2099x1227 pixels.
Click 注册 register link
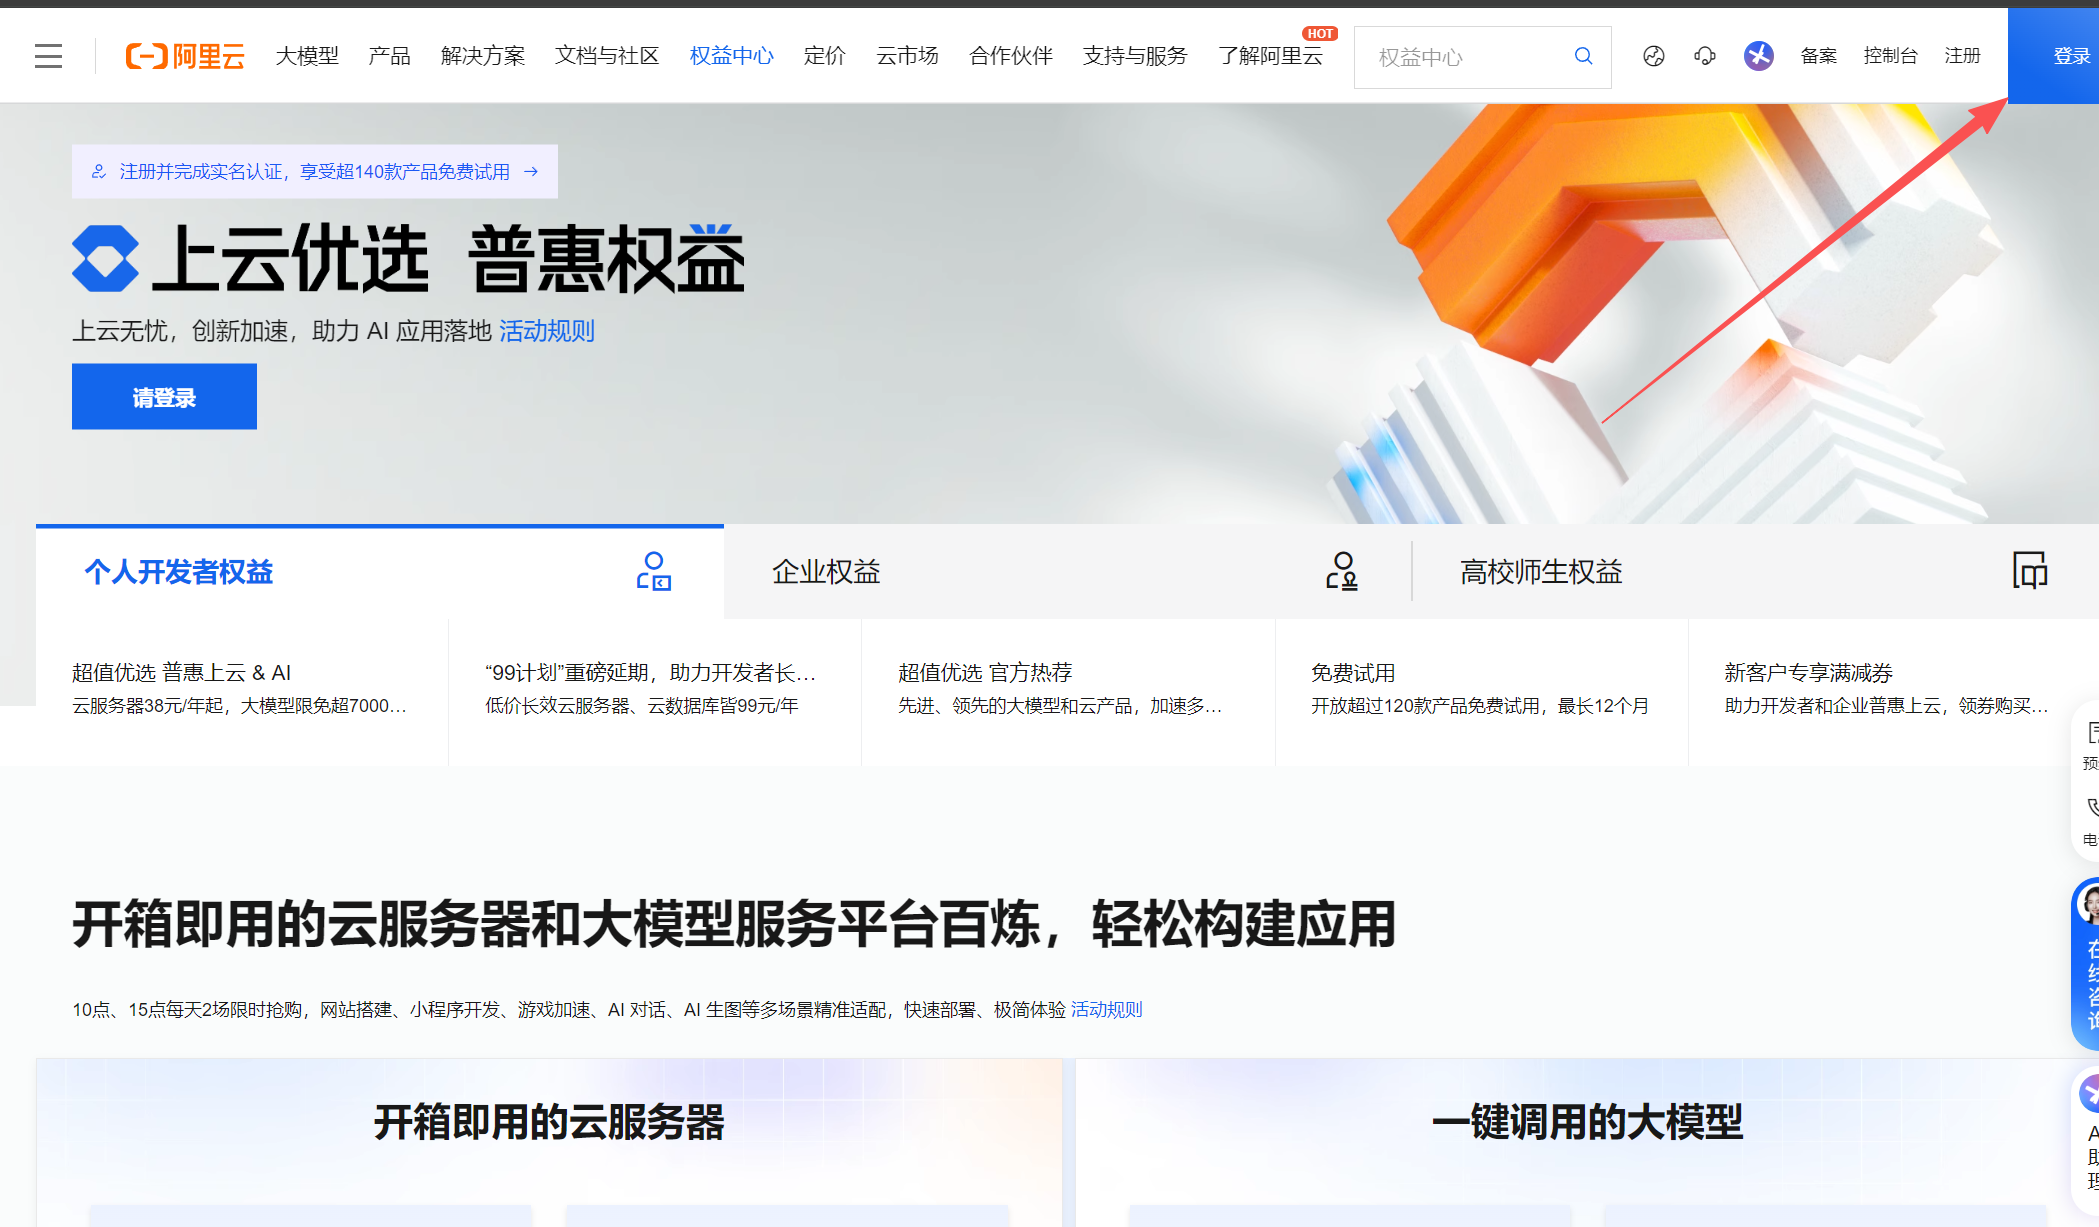point(1963,56)
